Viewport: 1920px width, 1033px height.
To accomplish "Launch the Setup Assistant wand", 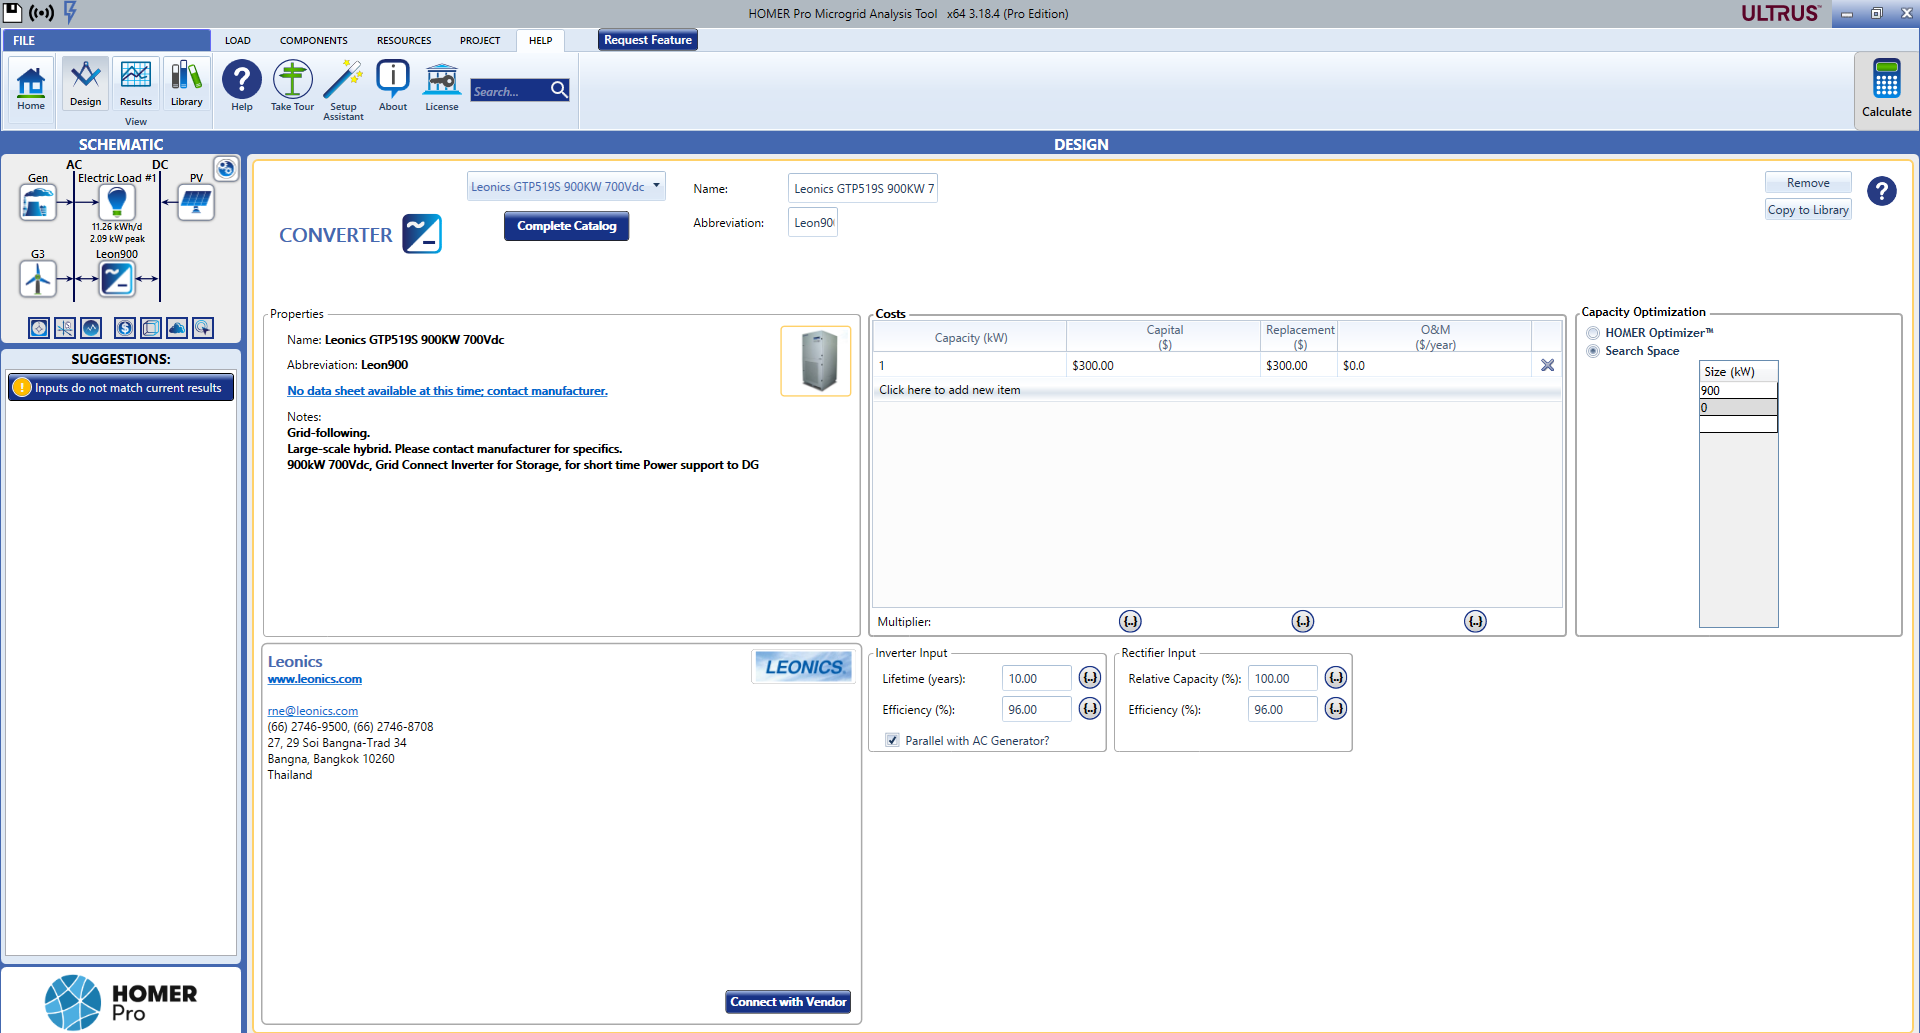I will click(343, 80).
